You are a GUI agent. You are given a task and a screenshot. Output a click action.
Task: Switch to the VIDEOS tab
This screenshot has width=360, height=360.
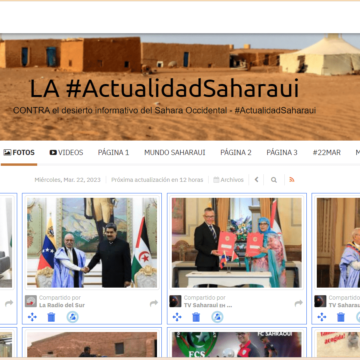66,153
